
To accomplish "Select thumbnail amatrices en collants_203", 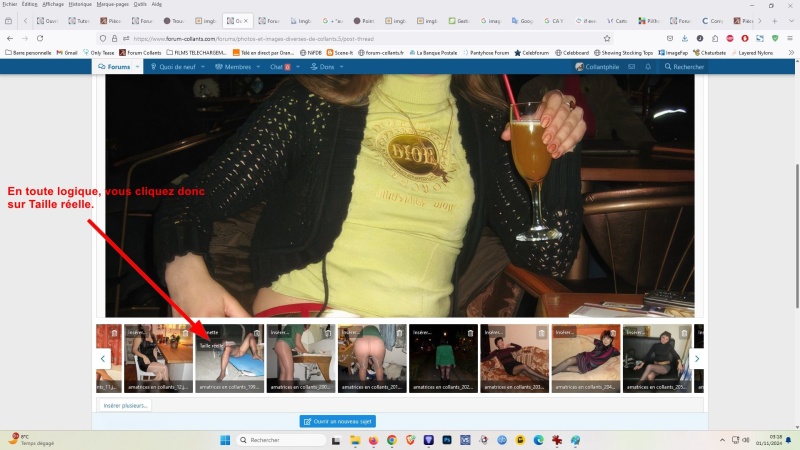I will pyautogui.click(x=514, y=358).
